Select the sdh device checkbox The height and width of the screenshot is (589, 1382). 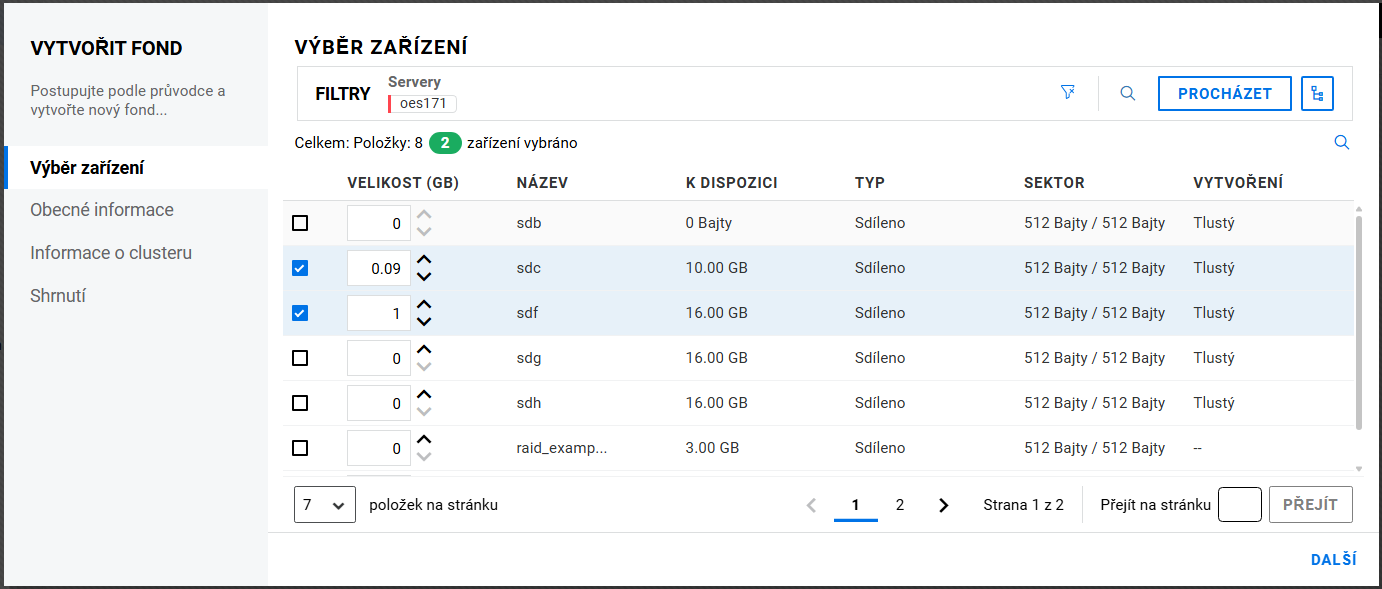(x=300, y=403)
